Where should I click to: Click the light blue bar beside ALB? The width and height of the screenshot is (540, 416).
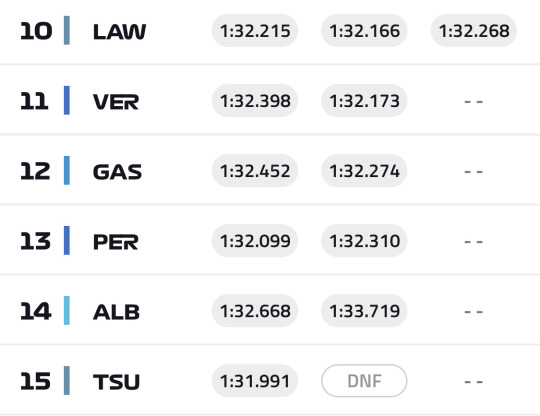[x=67, y=310]
